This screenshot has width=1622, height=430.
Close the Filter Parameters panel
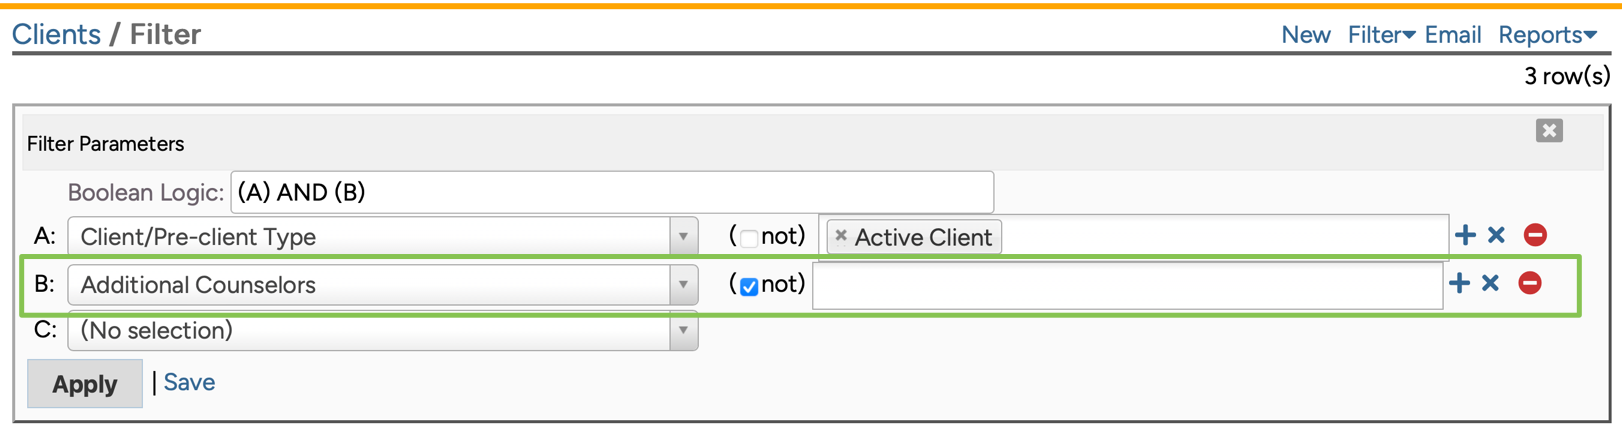point(1549,131)
